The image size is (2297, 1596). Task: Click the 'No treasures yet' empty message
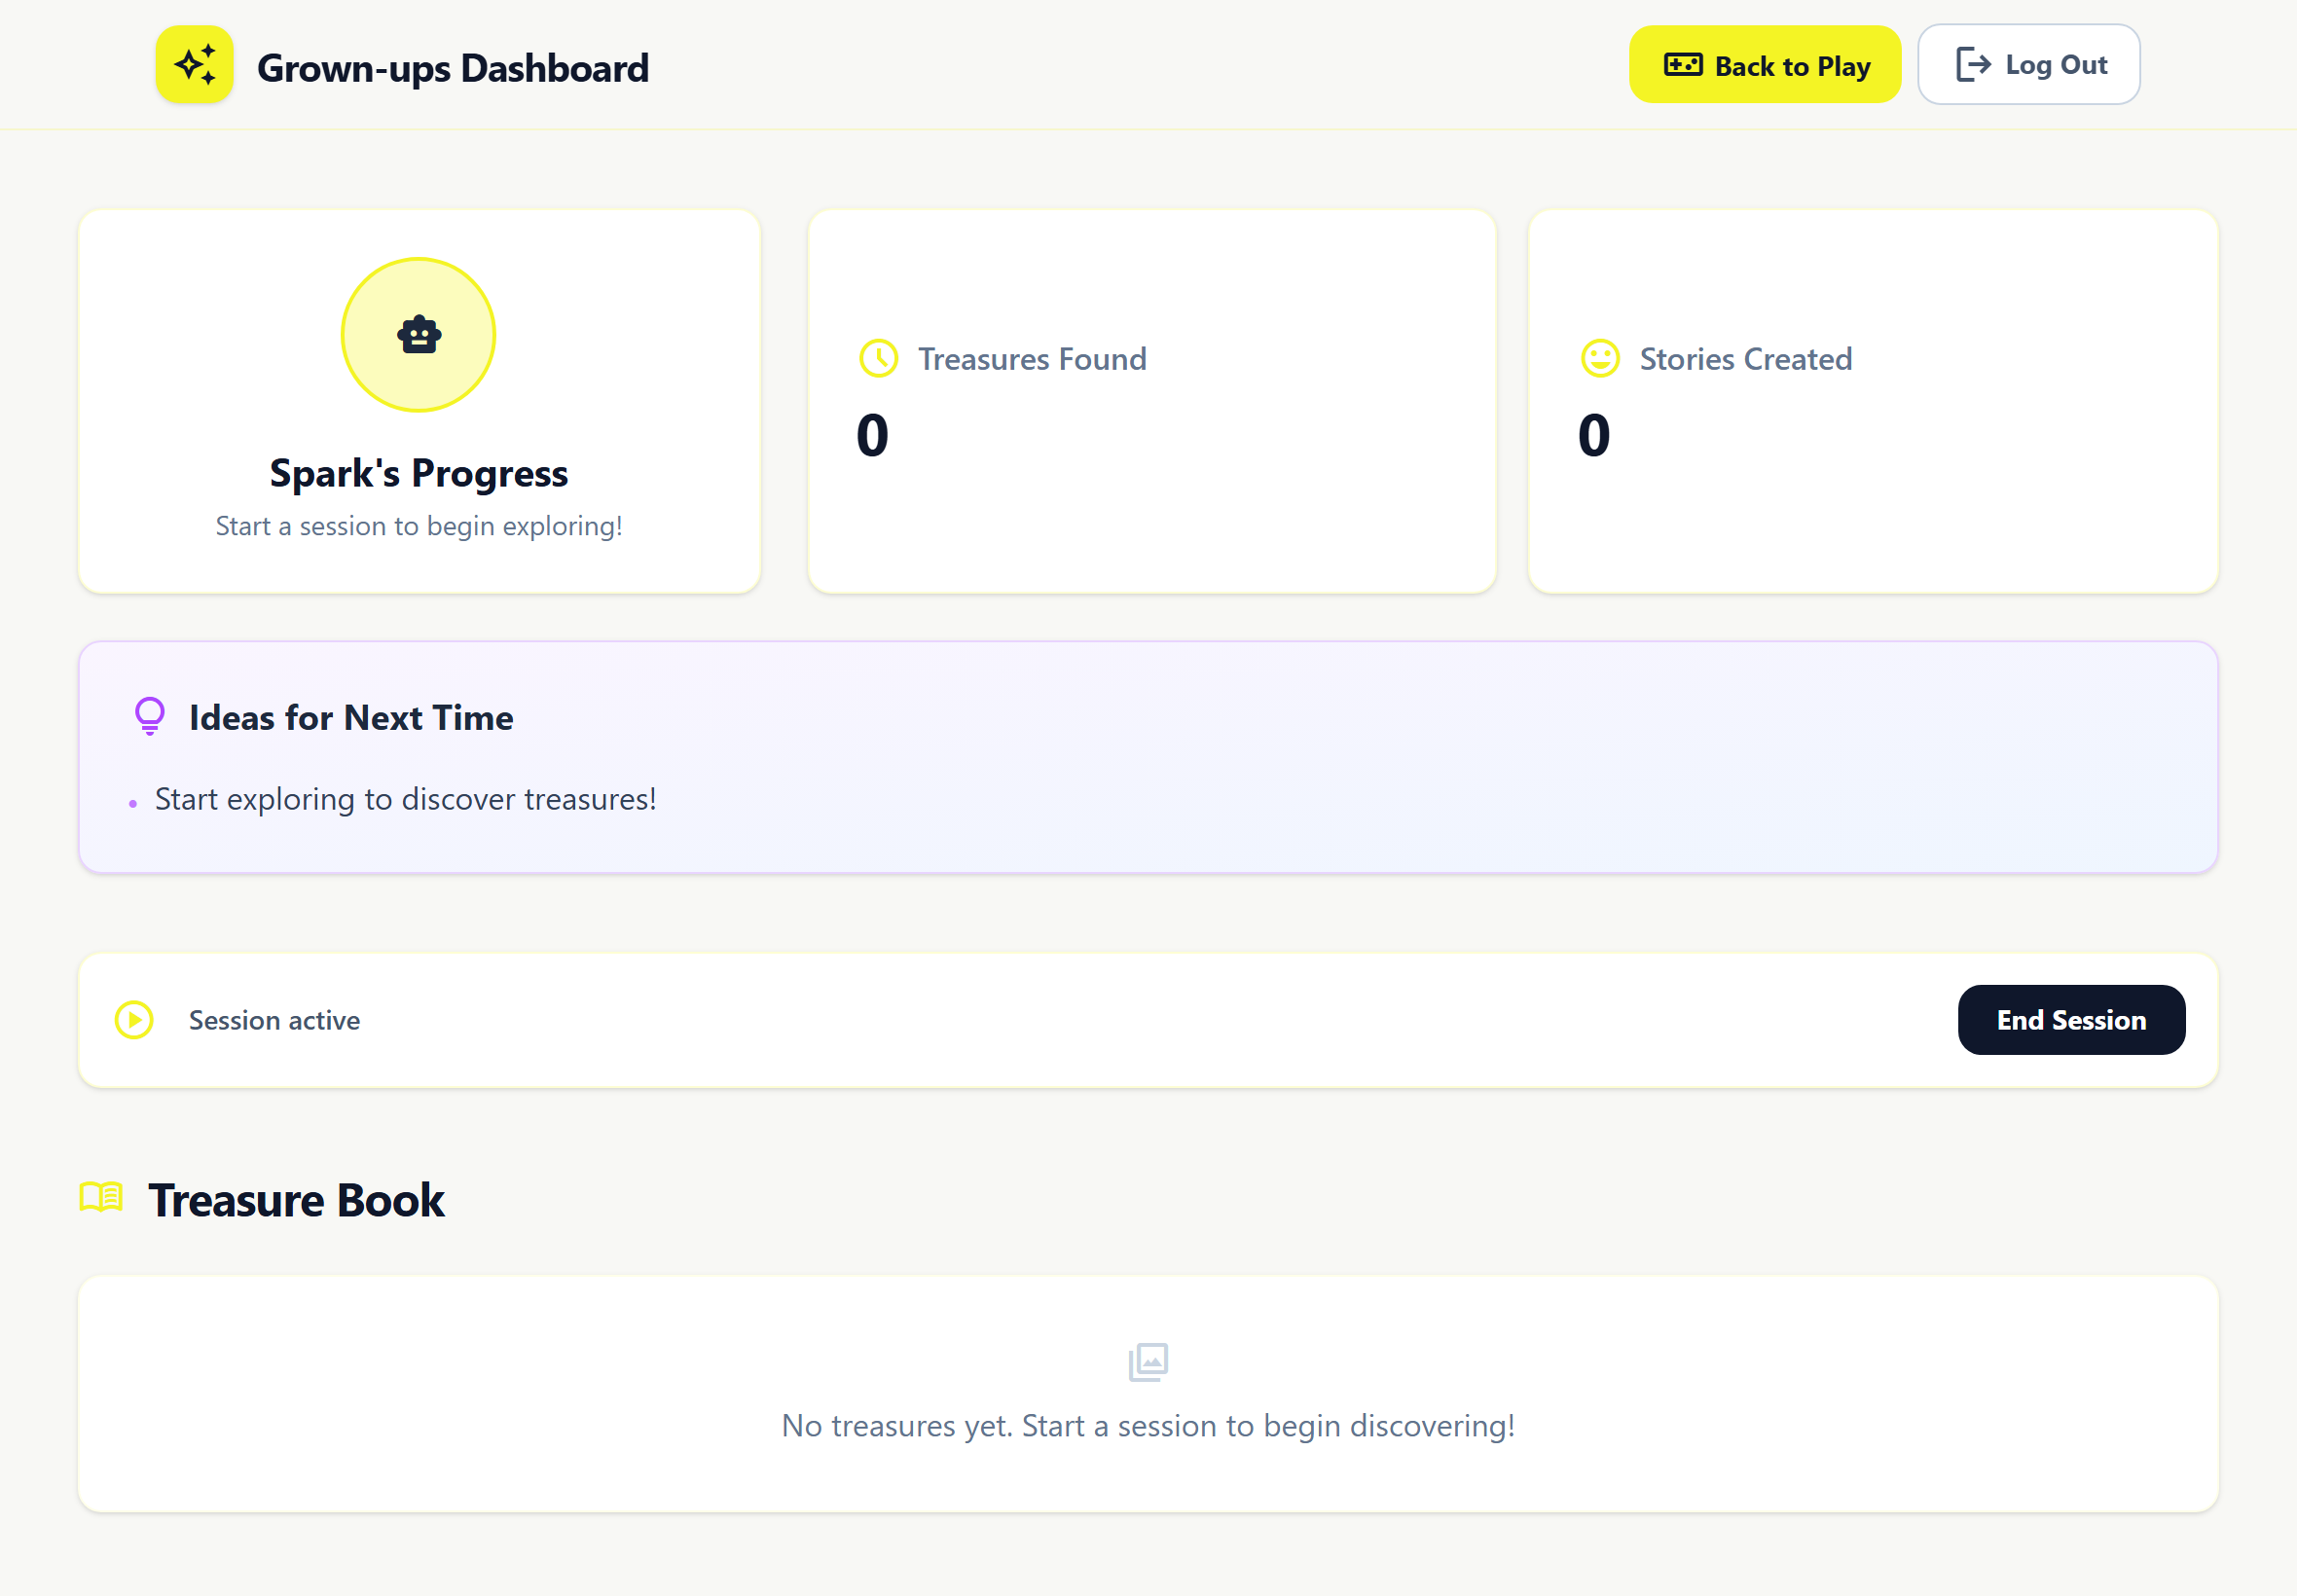click(x=1147, y=1425)
